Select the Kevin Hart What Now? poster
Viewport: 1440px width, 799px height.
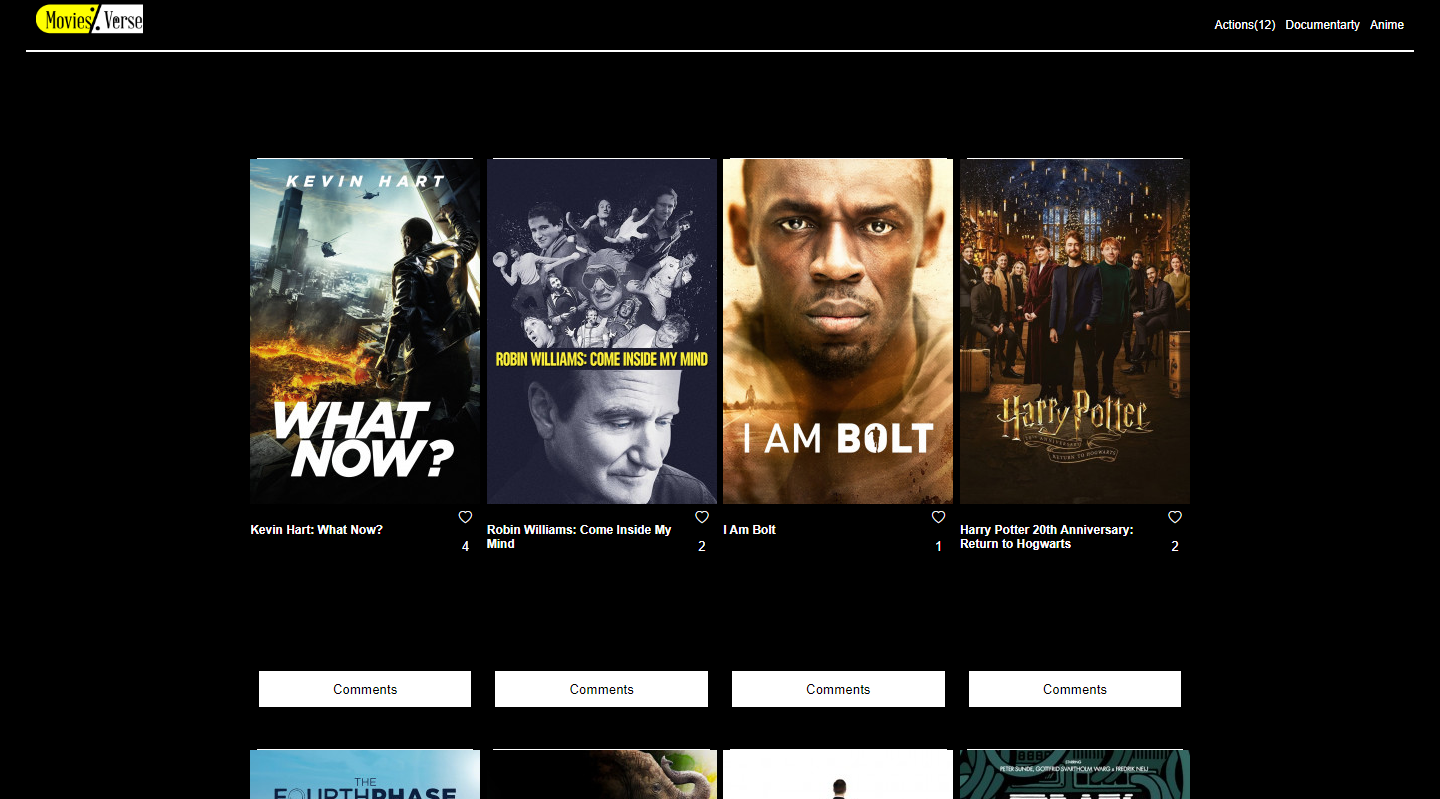(x=365, y=331)
